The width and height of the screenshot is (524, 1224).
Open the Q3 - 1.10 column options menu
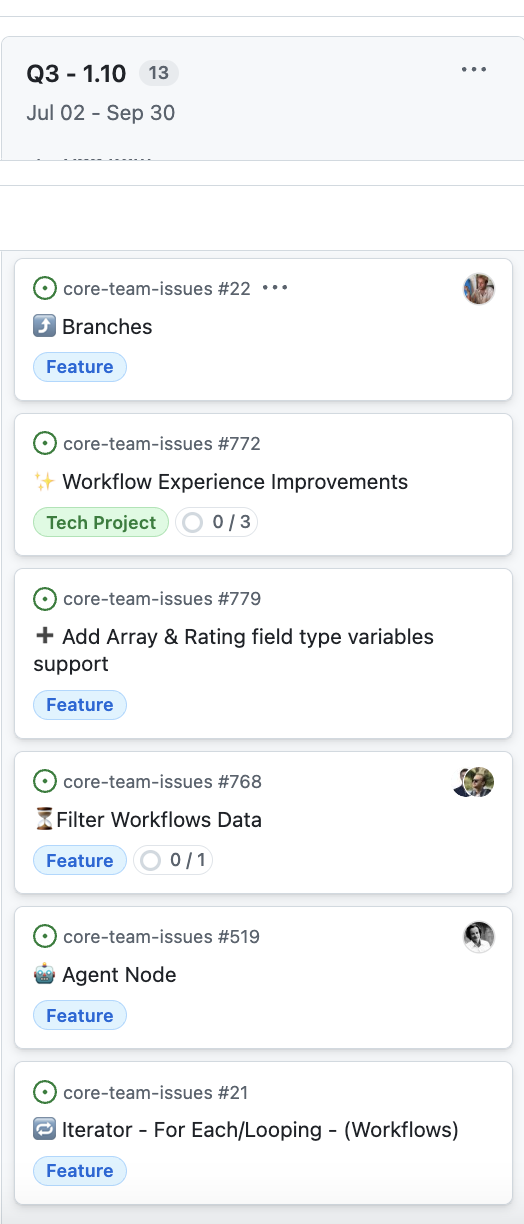(x=474, y=70)
